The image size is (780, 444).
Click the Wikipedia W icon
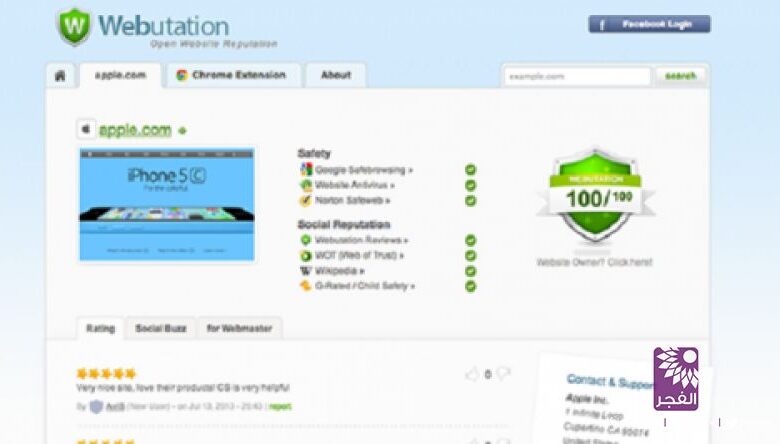(x=306, y=271)
